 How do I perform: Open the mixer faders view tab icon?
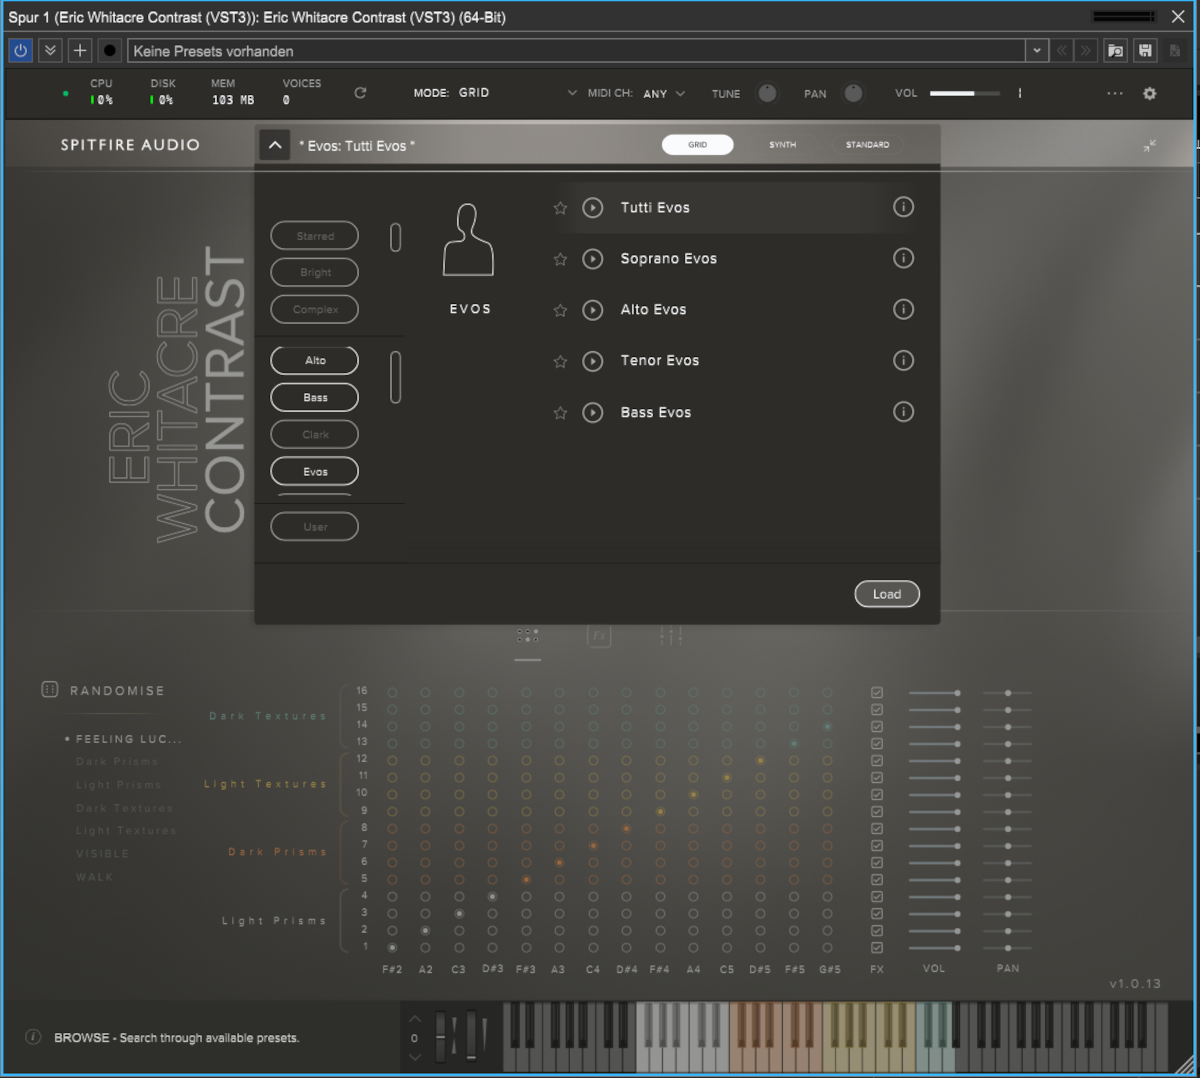(671, 635)
